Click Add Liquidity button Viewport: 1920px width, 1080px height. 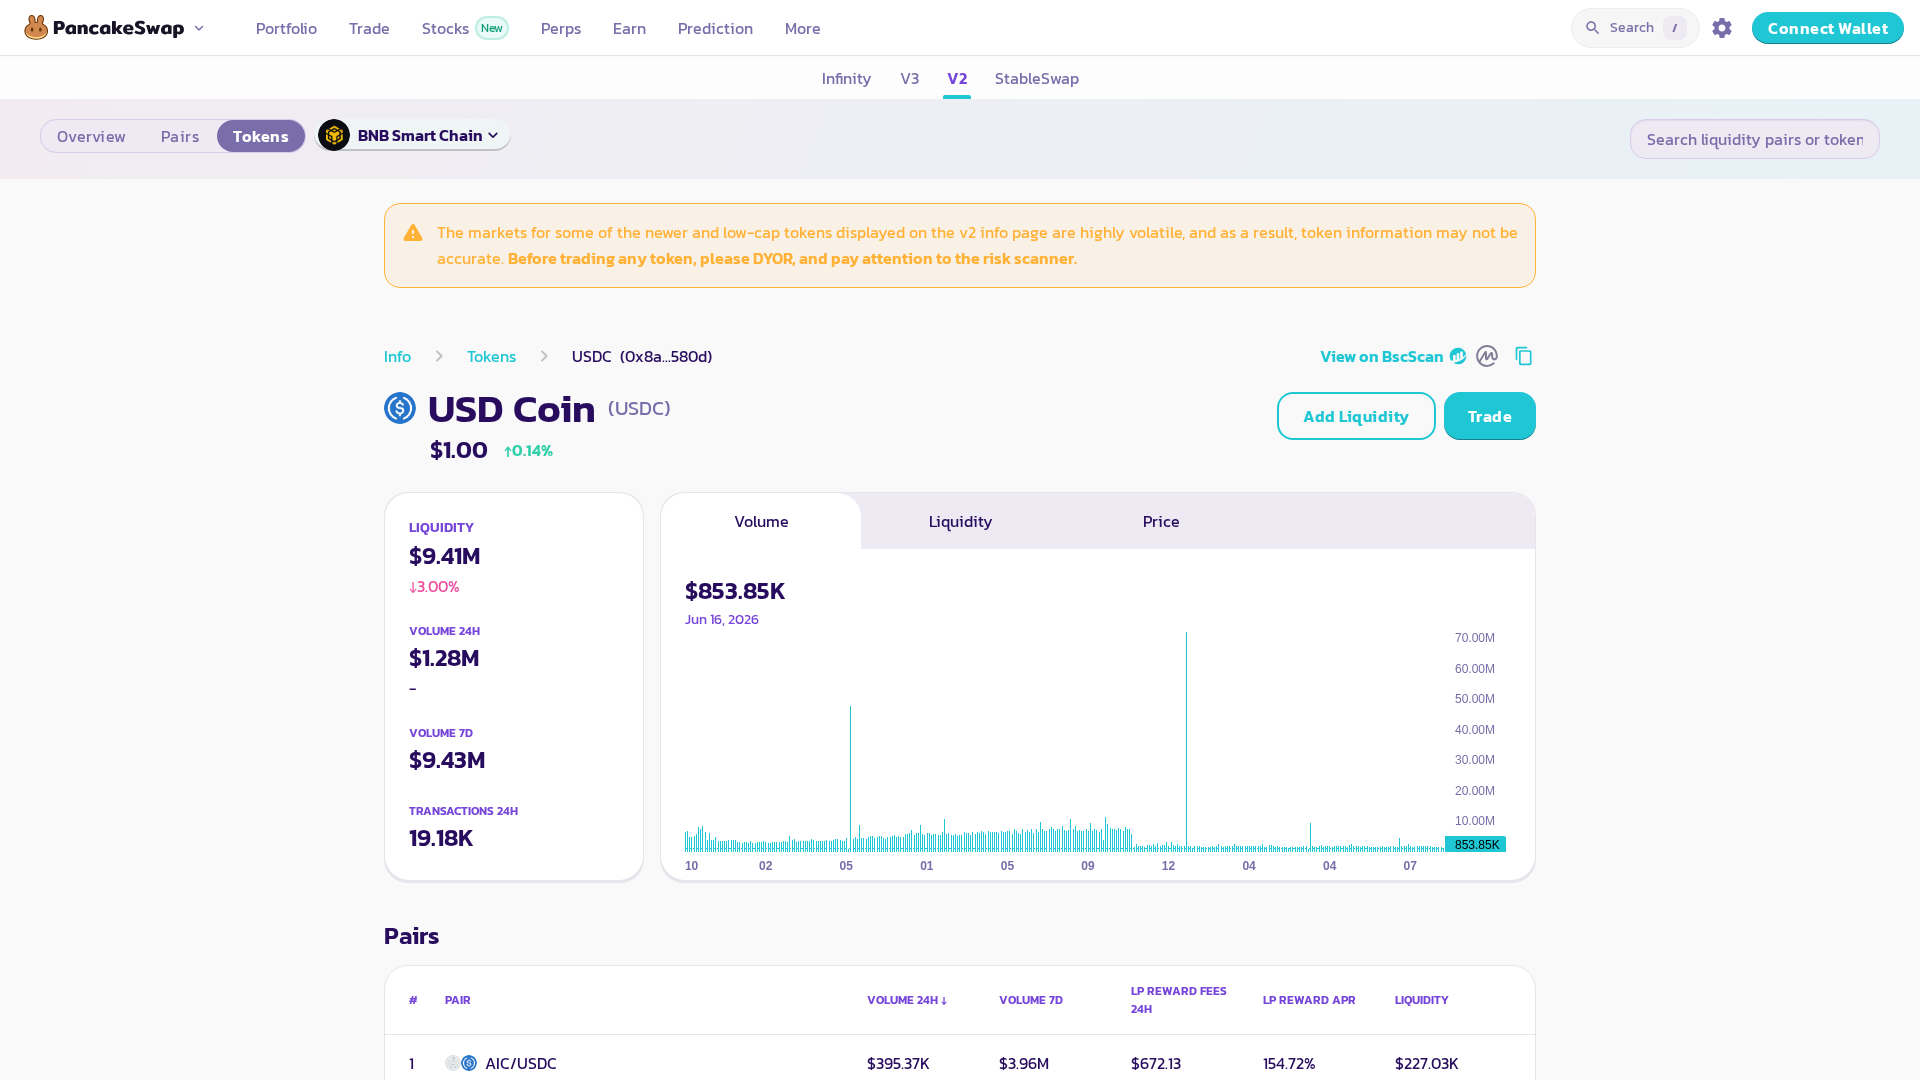click(x=1356, y=416)
